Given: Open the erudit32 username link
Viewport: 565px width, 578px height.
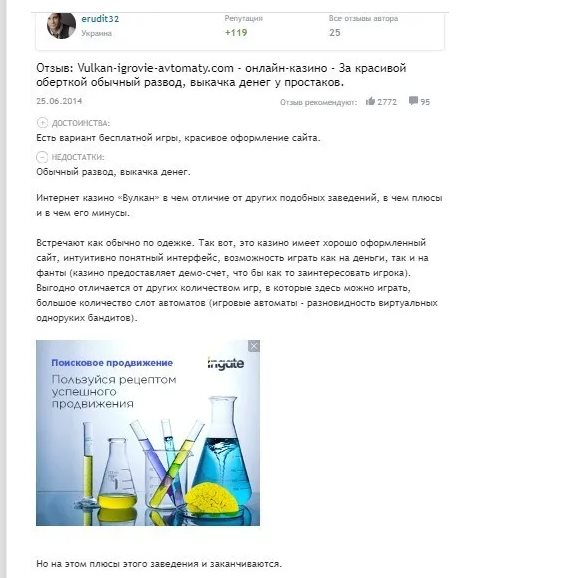Looking at the screenshot, I should tap(100, 19).
